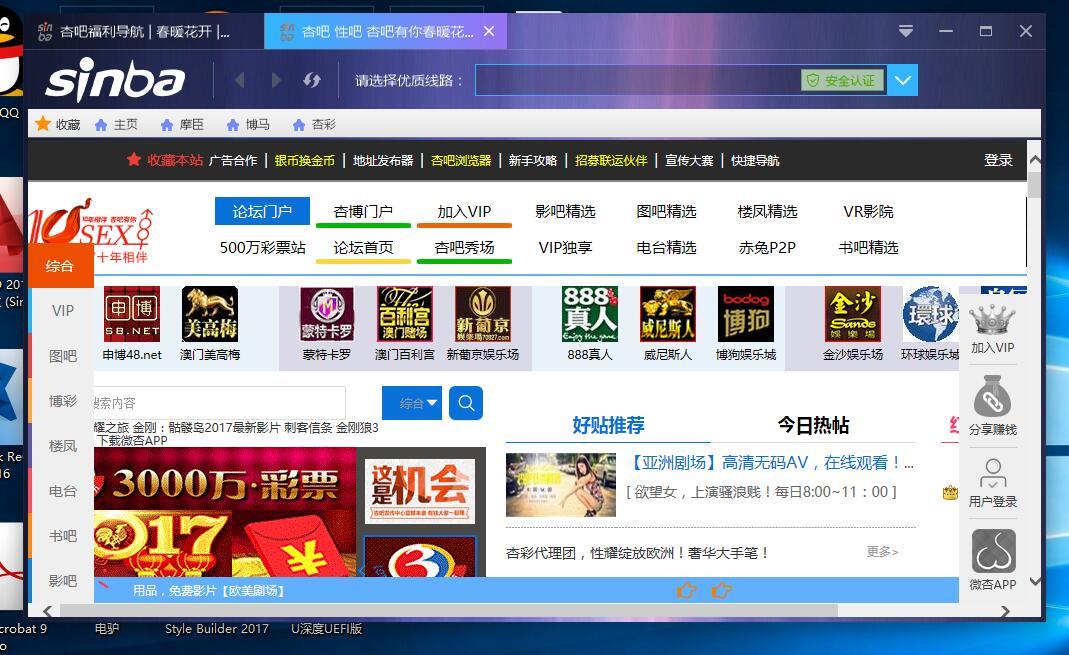1069x655 pixels.
Task: Click the second thumbs icon at the bottom
Action: [722, 590]
